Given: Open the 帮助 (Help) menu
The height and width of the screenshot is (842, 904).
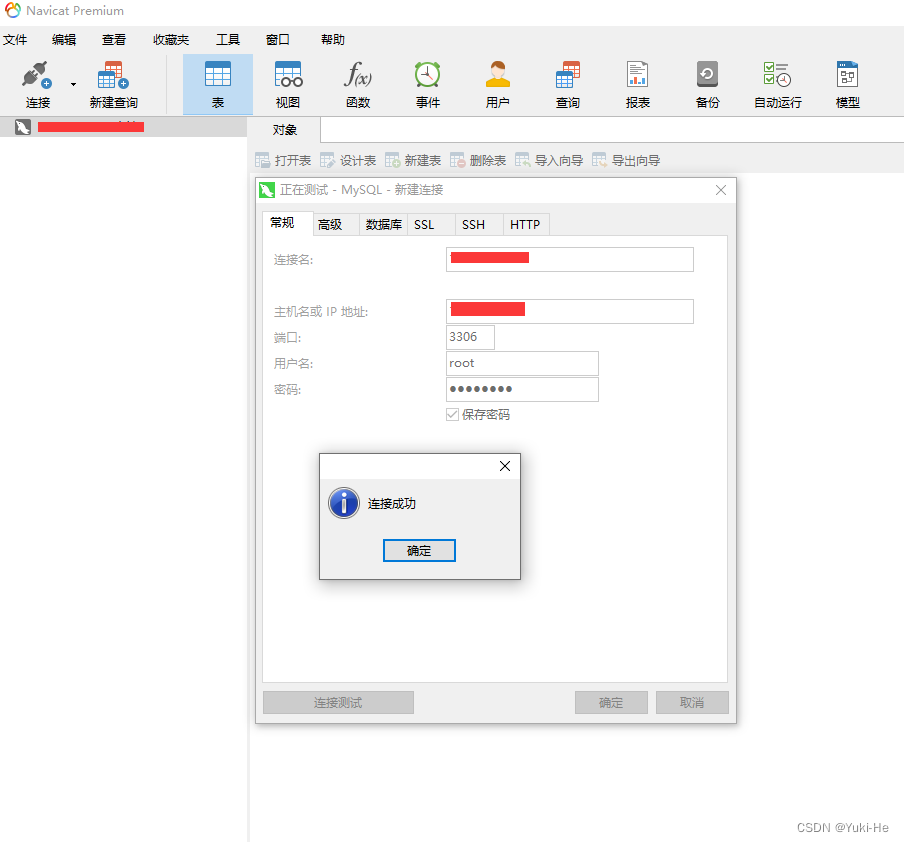Looking at the screenshot, I should [333, 40].
